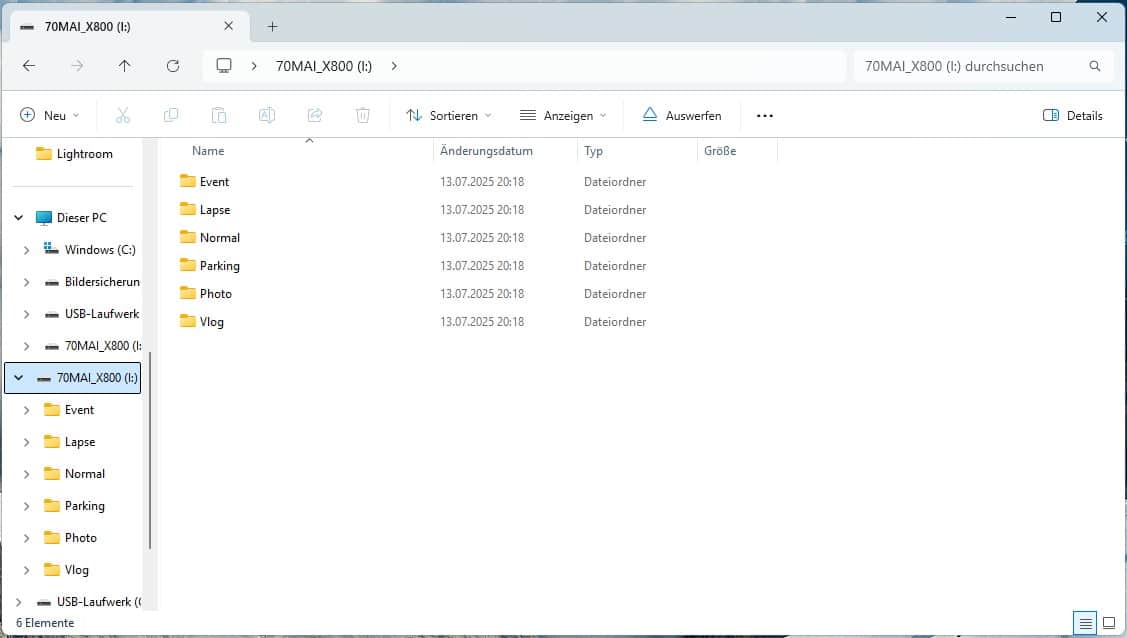The image size is (1127, 638).
Task: Click the Delete trash can icon
Action: 363,116
